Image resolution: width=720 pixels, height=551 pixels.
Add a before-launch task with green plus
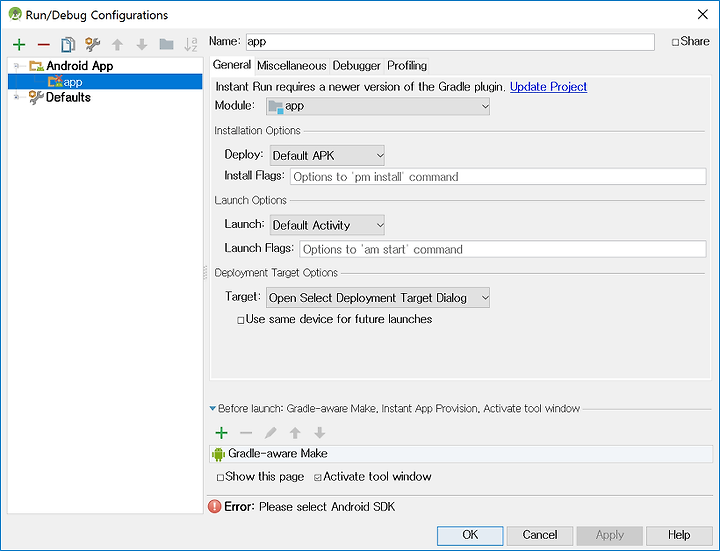coord(221,433)
